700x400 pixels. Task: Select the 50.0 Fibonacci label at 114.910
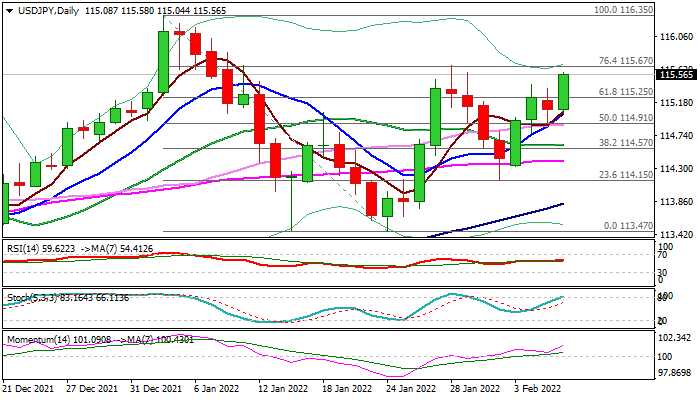[x=626, y=118]
